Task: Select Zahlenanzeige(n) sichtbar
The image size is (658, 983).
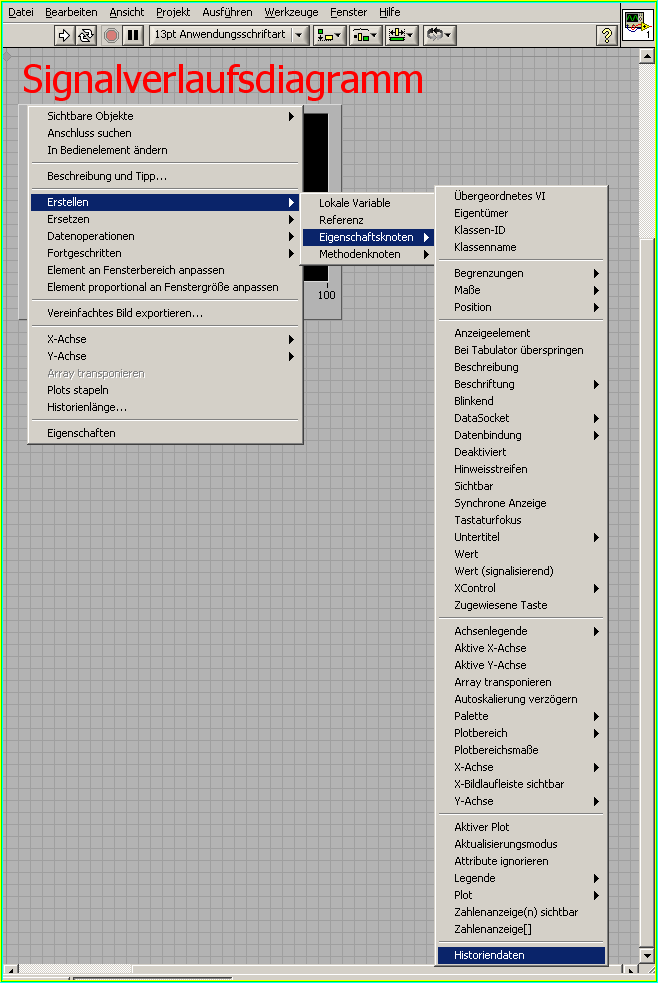Action: (521, 912)
